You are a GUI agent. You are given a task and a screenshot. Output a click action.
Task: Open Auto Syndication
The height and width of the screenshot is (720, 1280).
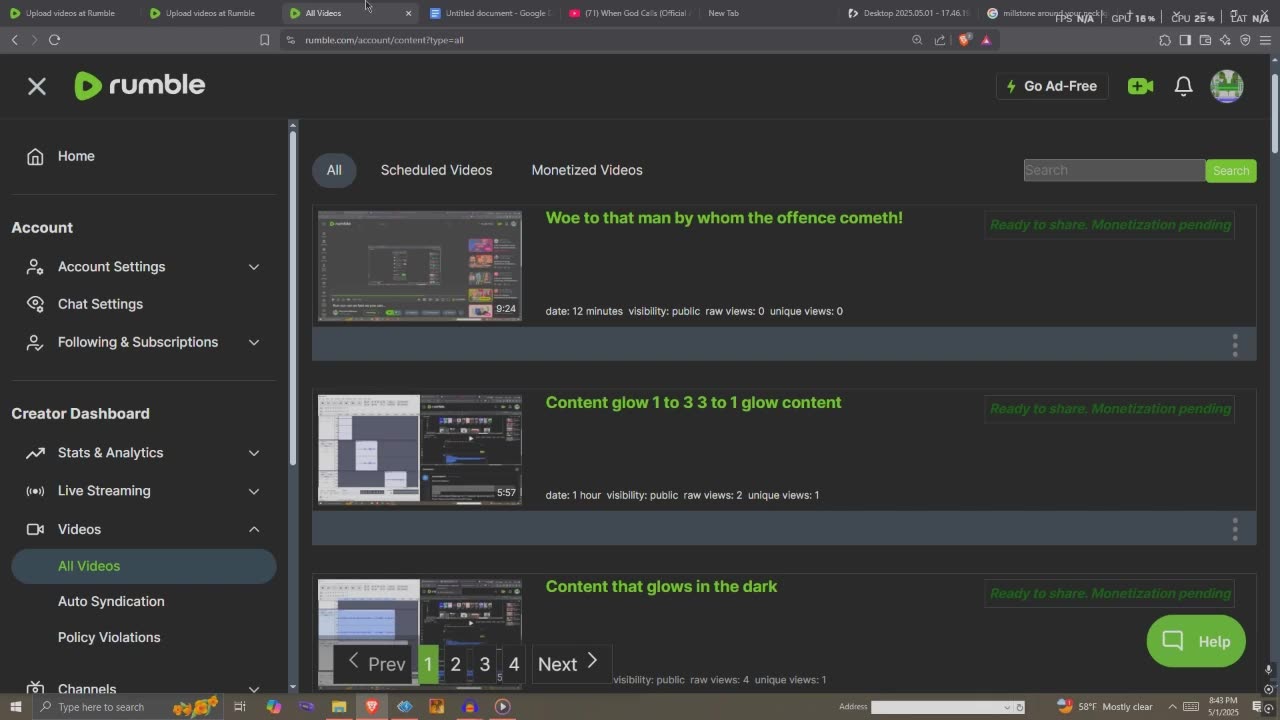pyautogui.click(x=111, y=601)
